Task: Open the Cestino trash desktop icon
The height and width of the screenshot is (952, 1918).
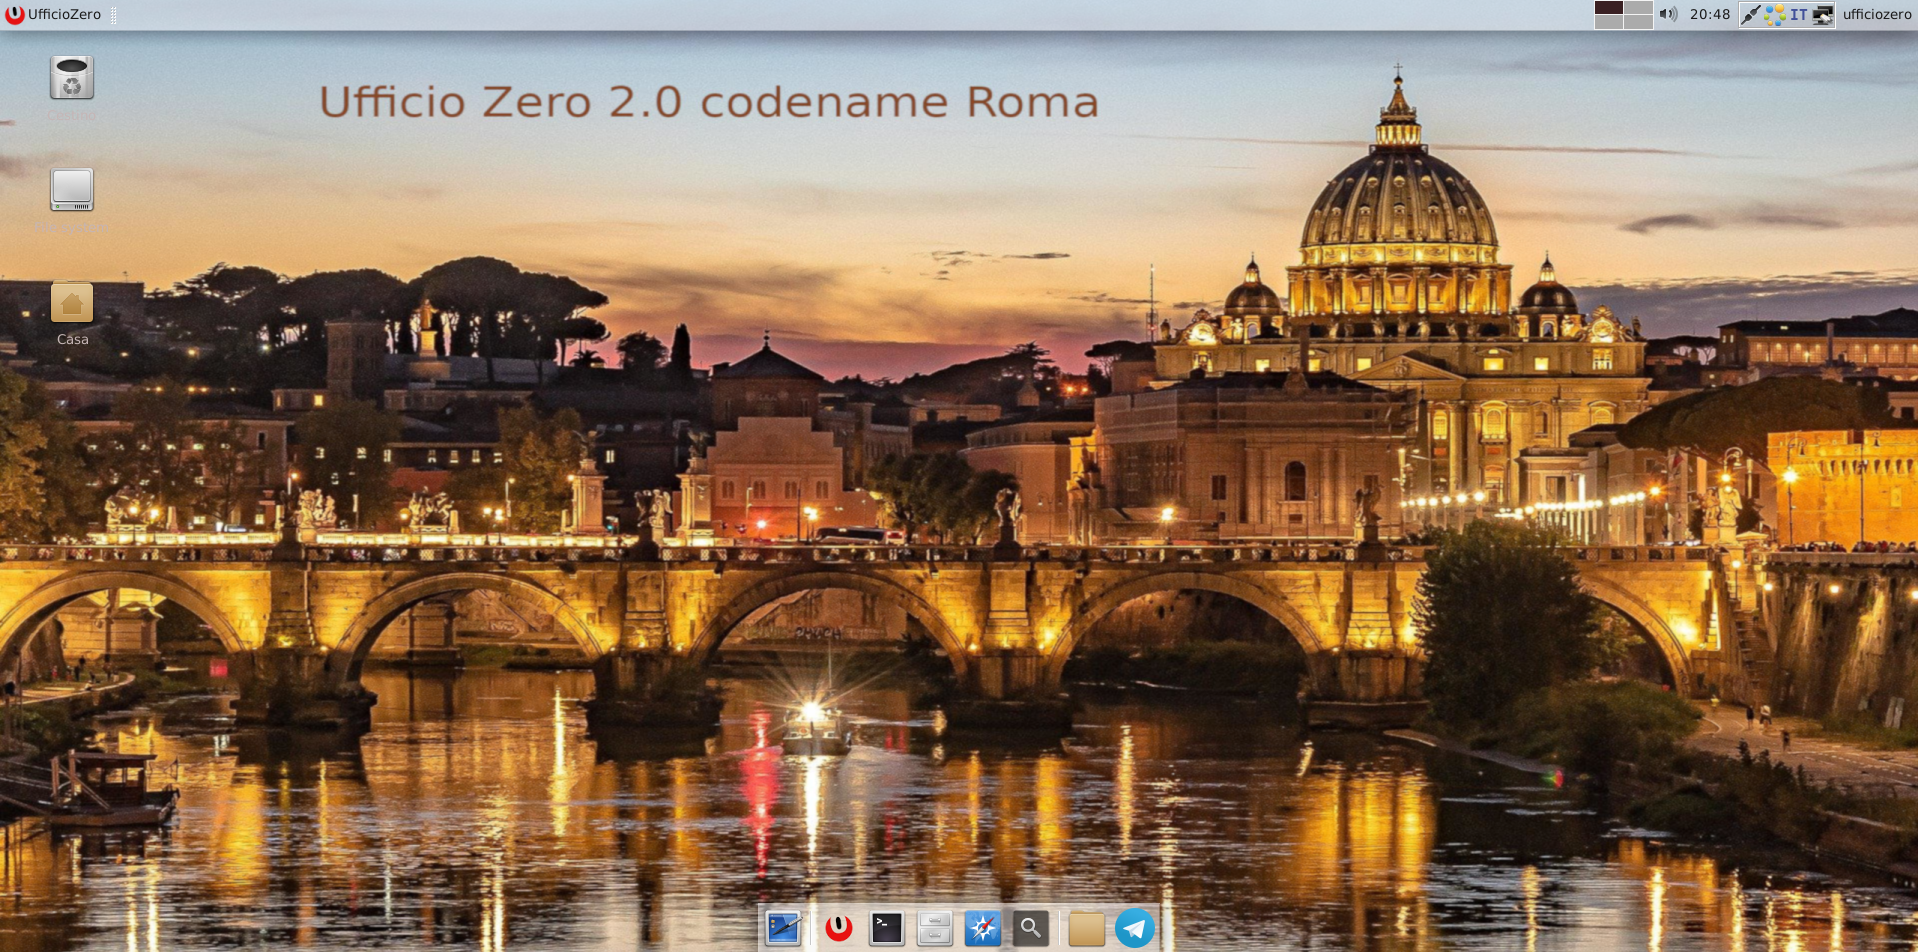Action: pos(72,79)
